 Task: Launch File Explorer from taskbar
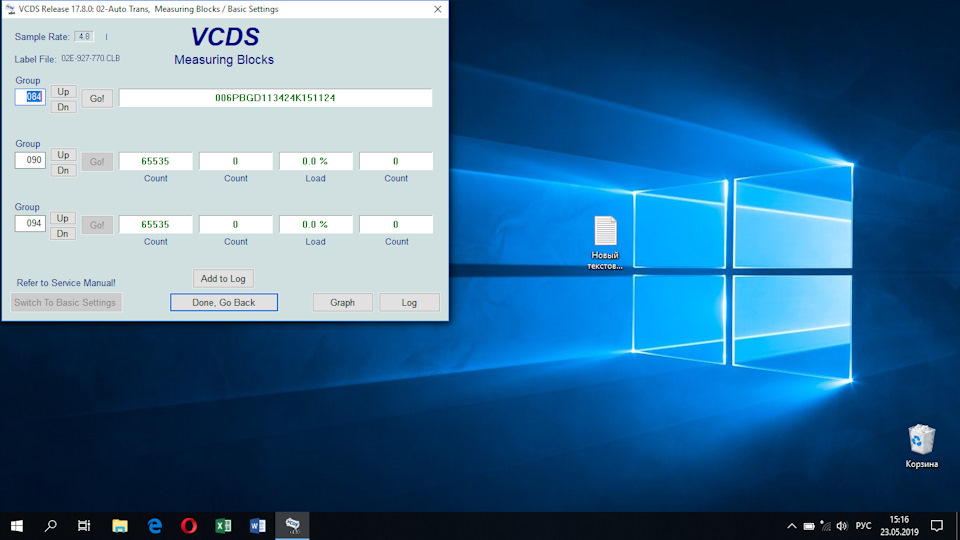click(x=120, y=525)
